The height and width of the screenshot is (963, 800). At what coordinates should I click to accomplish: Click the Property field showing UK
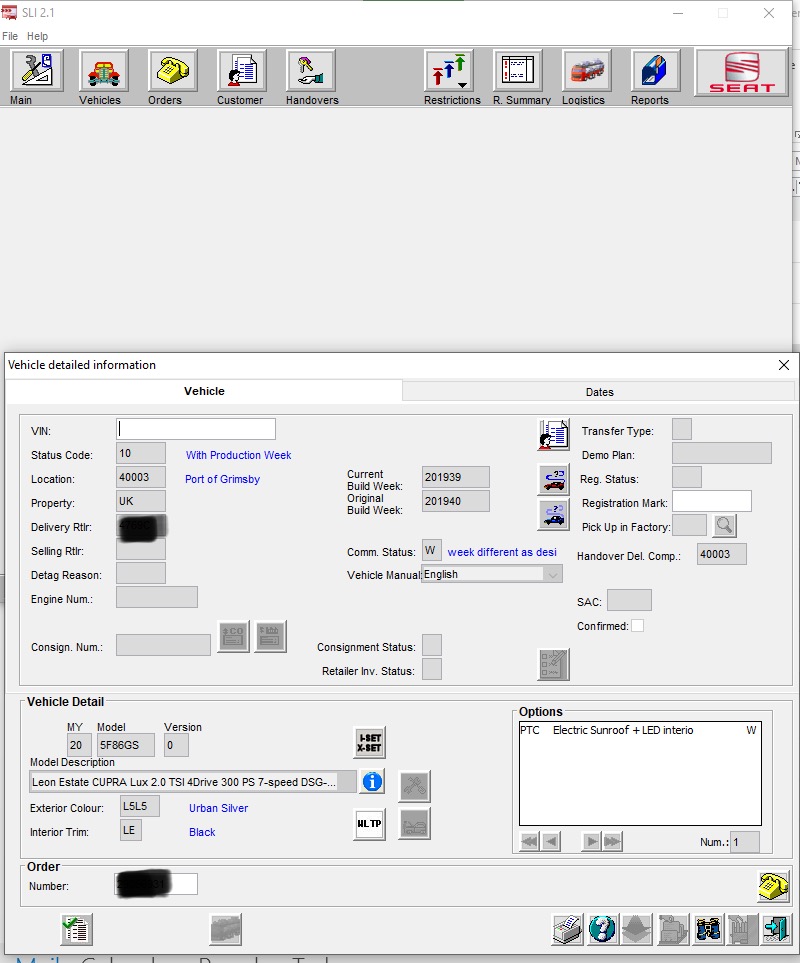click(x=141, y=501)
